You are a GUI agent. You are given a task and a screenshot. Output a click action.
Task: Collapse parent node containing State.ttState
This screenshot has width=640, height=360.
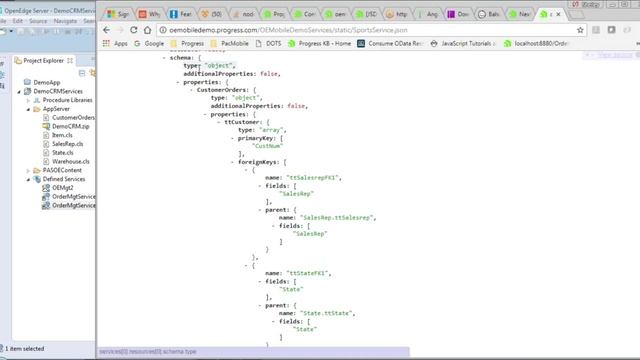(260, 305)
